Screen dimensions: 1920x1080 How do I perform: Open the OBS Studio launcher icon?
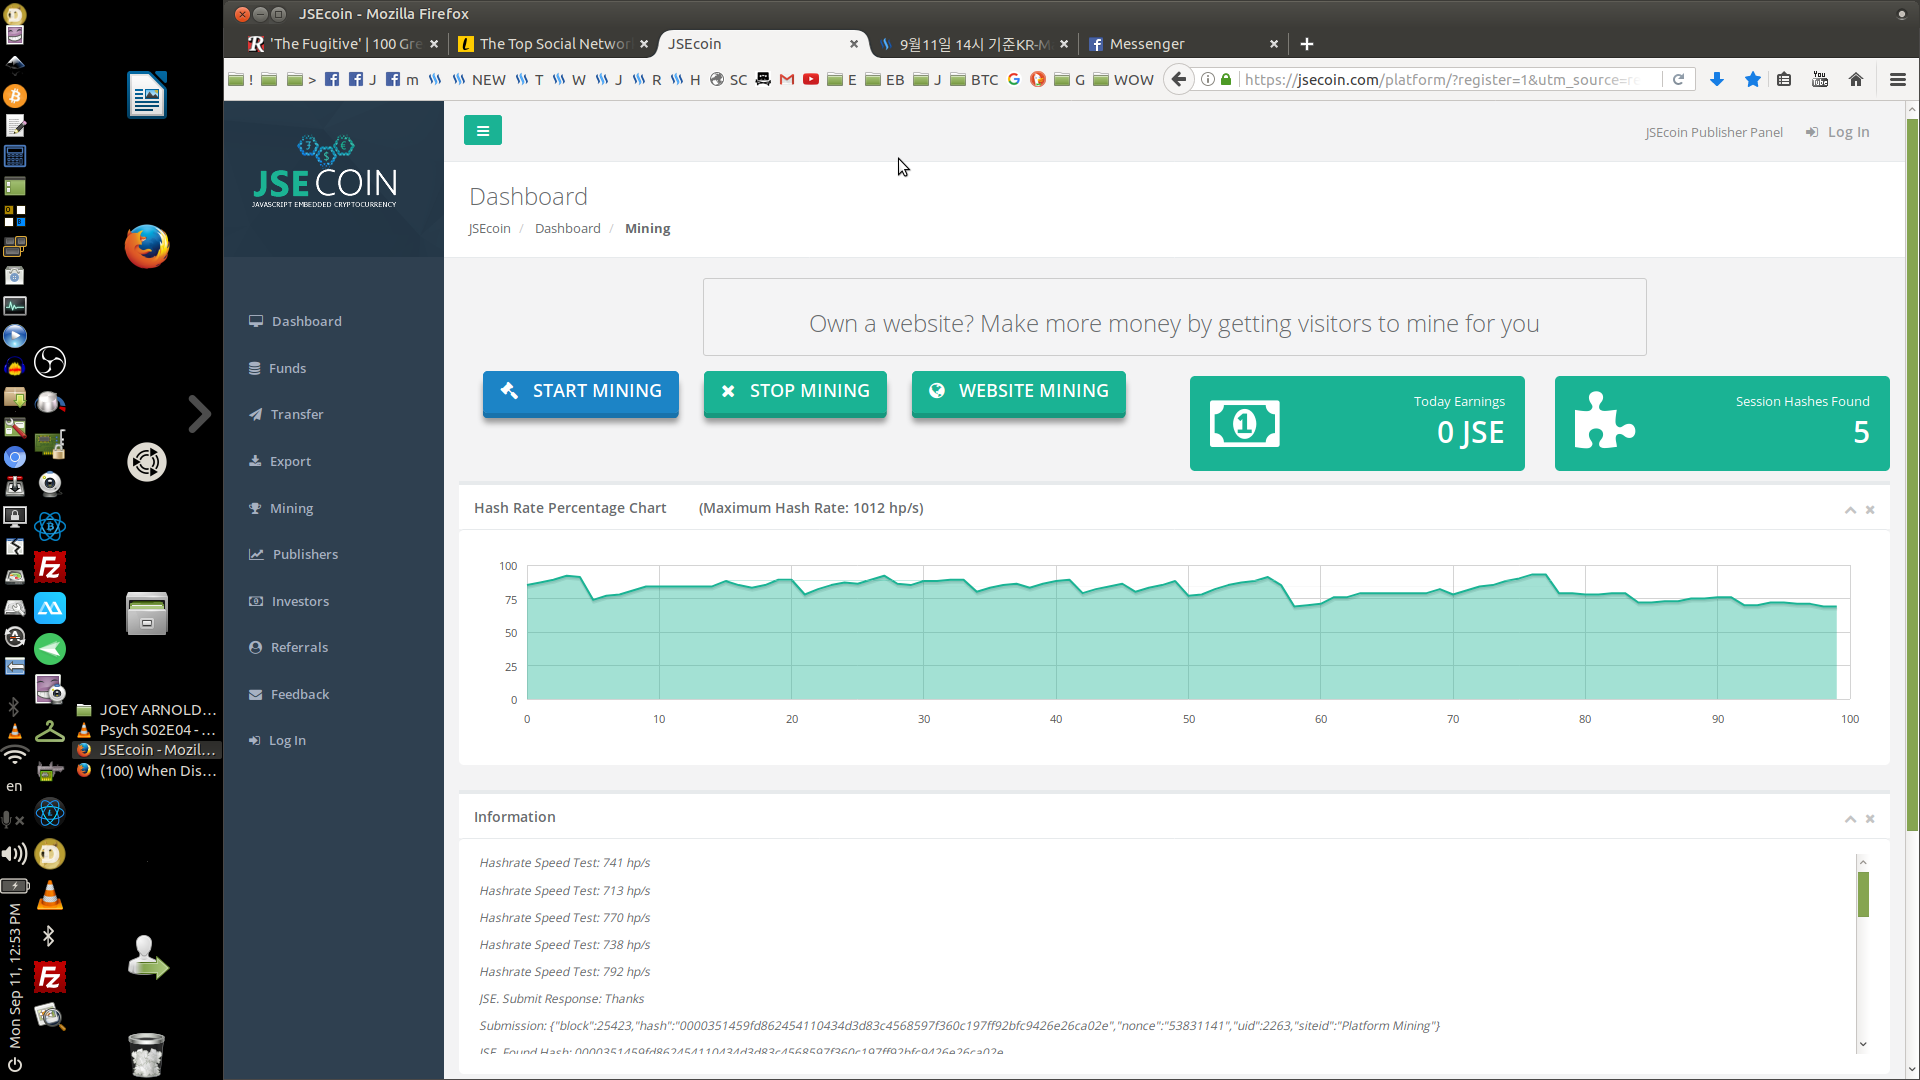tap(50, 362)
